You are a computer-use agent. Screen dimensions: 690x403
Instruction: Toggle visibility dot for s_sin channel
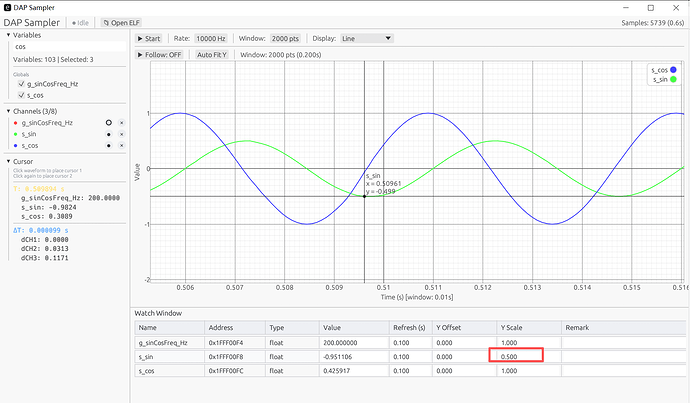coord(109,134)
